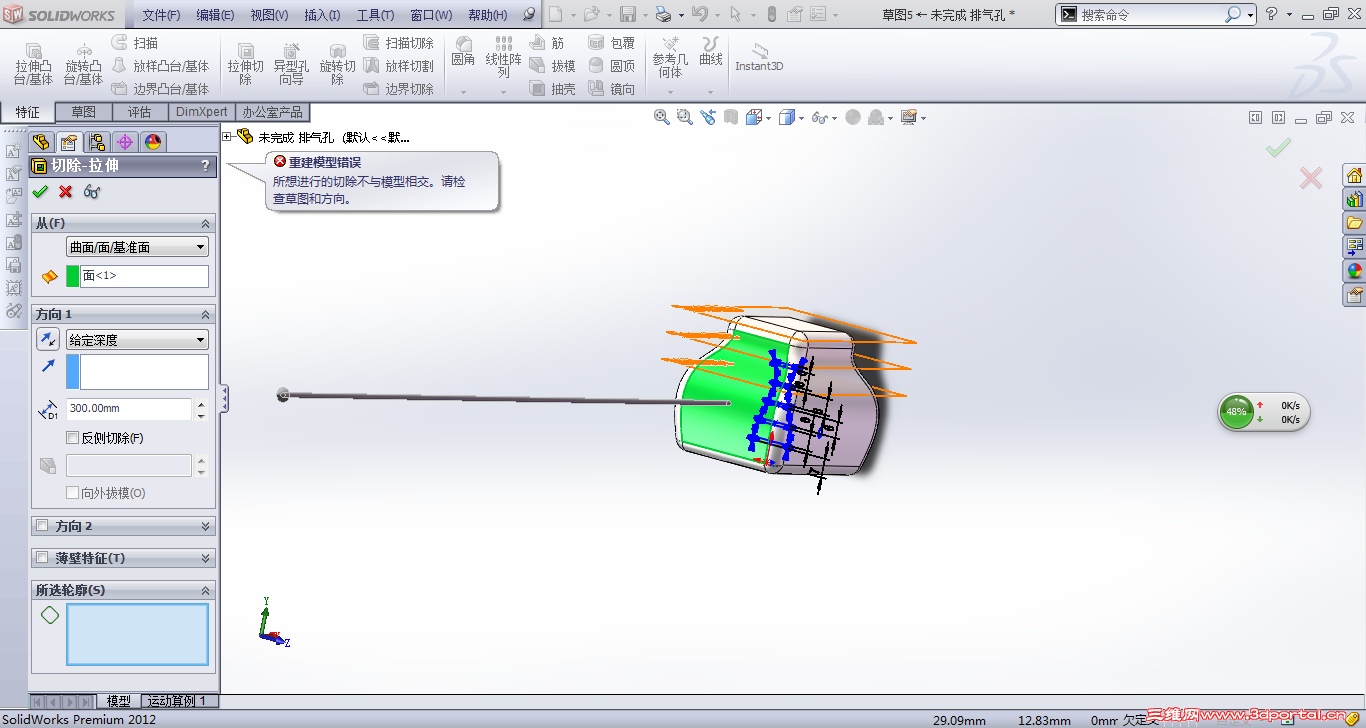The image size is (1366, 728).
Task: Toggle the Instant3D tool
Action: [759, 57]
